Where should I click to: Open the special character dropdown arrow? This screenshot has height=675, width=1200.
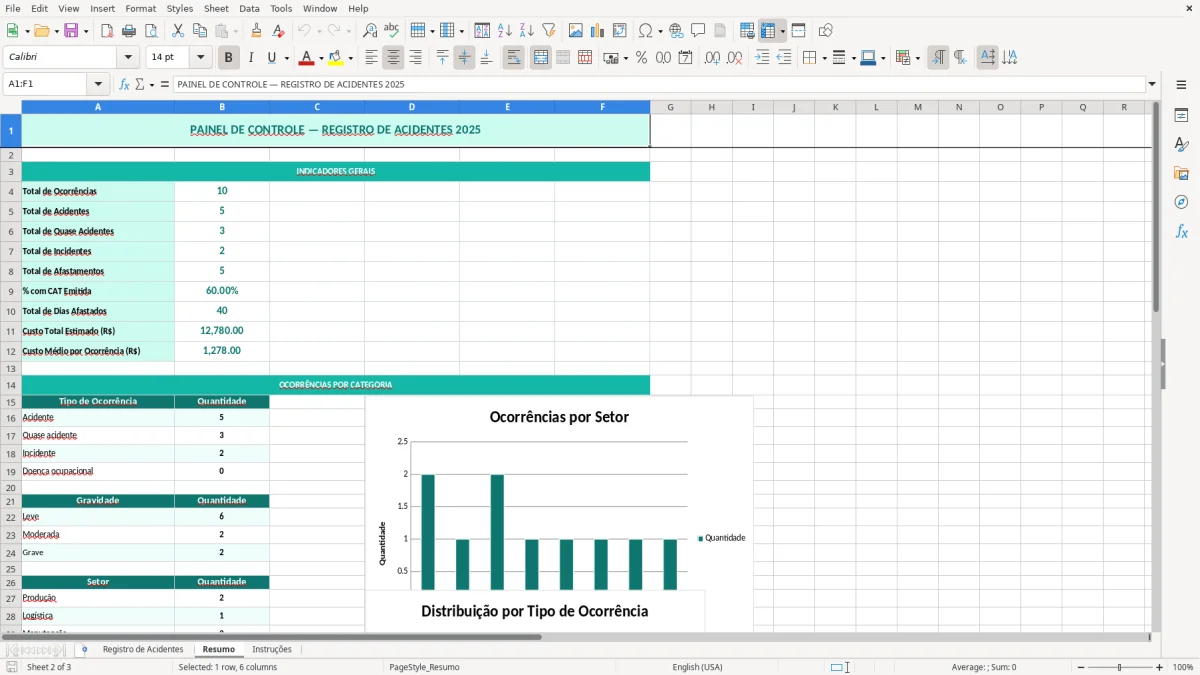click(660, 31)
